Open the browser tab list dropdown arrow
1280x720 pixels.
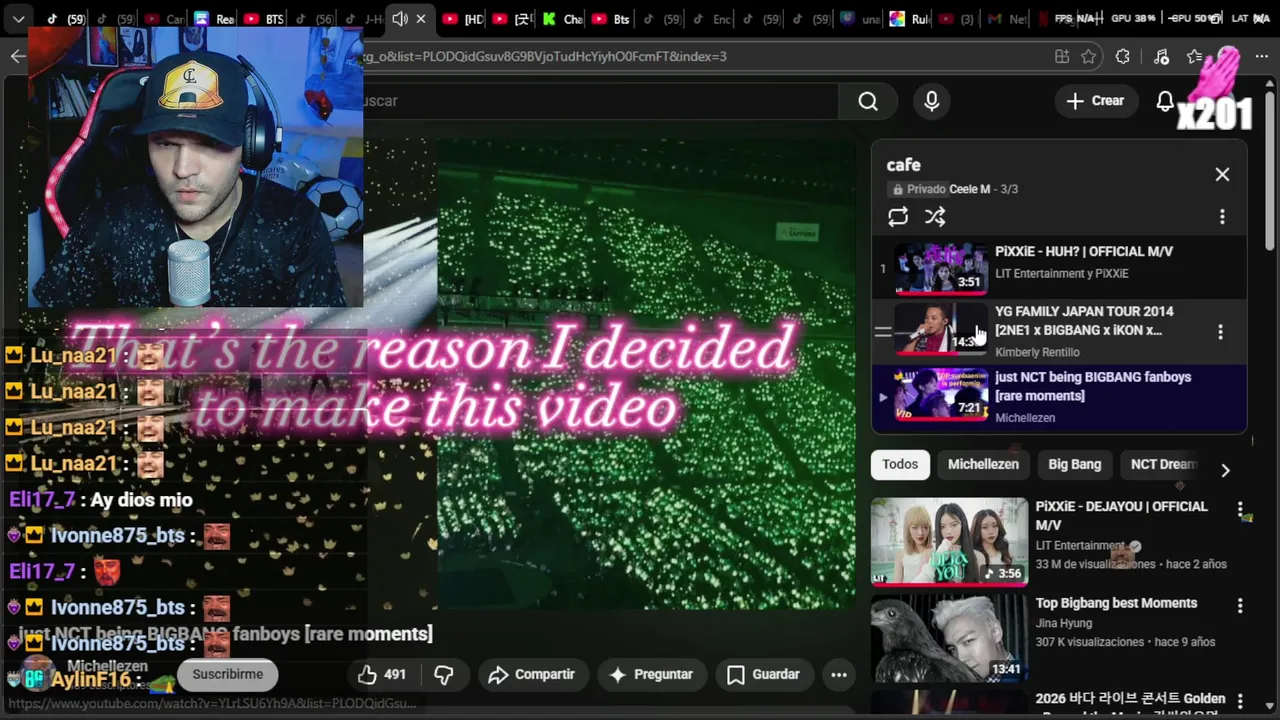[x=18, y=19]
